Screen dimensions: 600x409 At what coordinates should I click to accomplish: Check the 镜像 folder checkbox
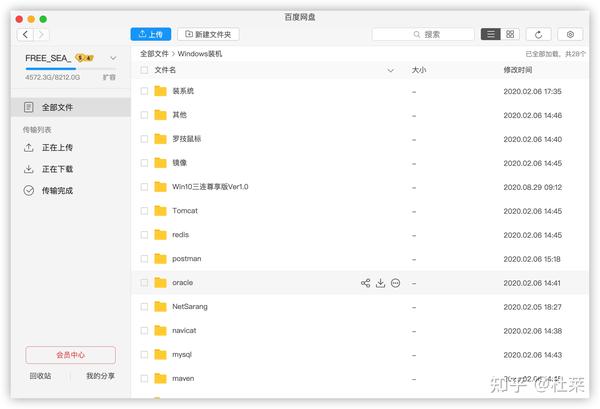tap(144, 163)
